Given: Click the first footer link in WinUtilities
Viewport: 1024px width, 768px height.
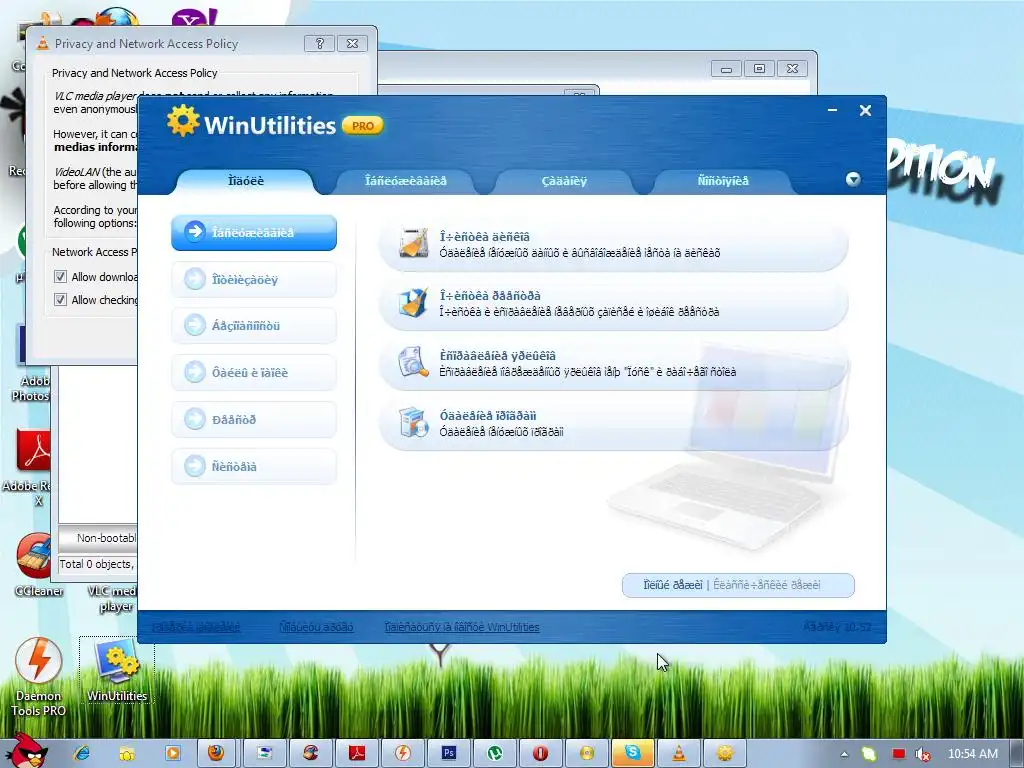Looking at the screenshot, I should (x=196, y=627).
